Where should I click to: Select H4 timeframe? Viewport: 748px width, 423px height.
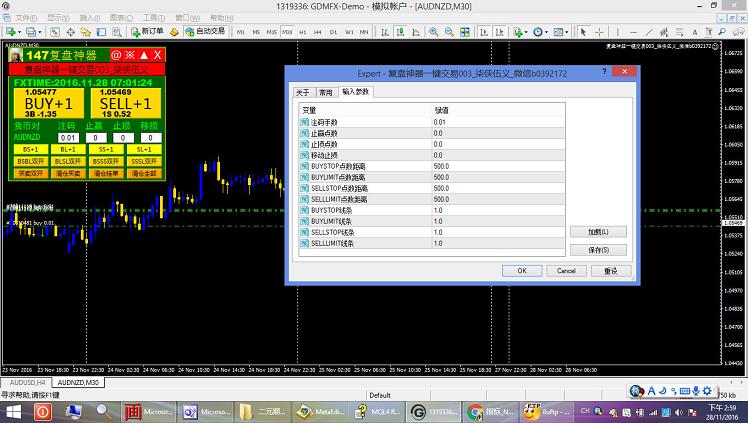point(318,32)
